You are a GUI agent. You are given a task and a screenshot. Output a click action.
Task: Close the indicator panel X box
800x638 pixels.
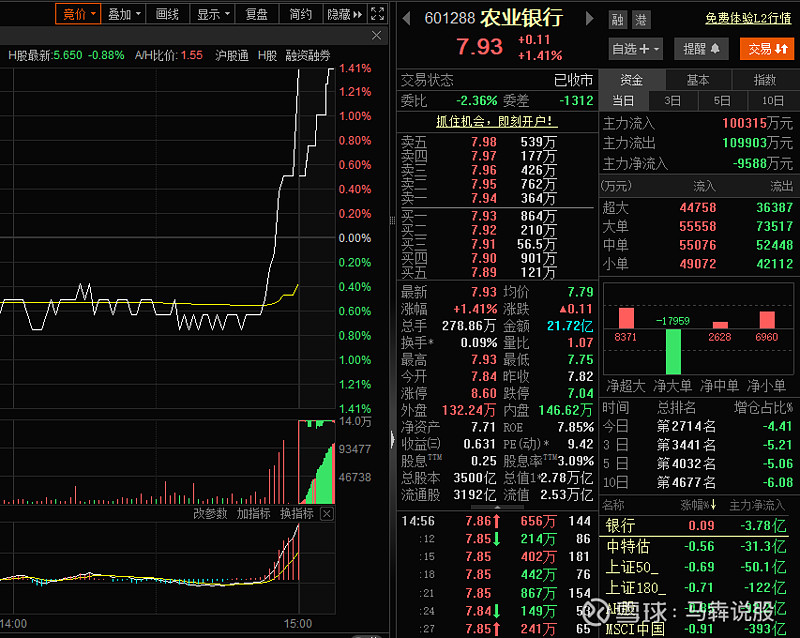click(327, 513)
